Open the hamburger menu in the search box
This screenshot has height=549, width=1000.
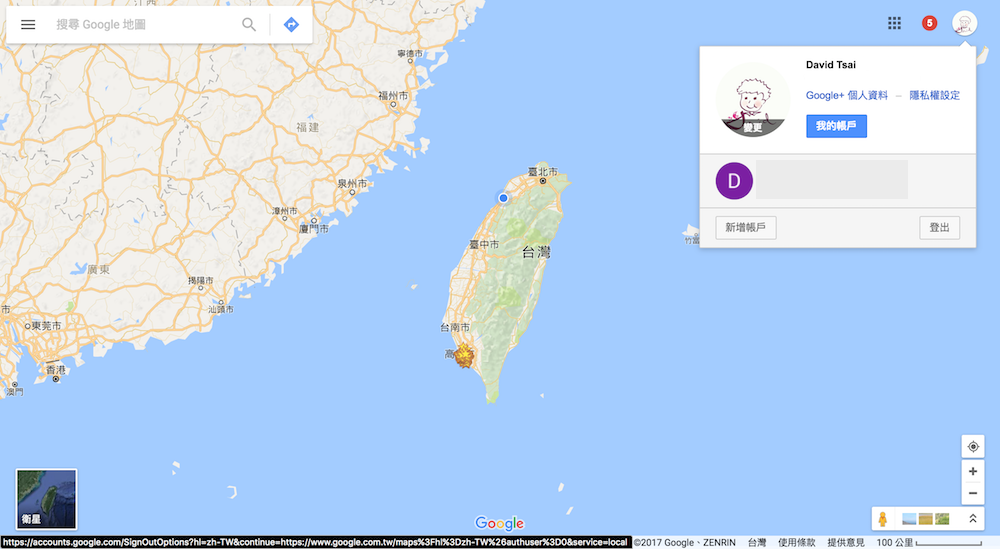[28, 25]
